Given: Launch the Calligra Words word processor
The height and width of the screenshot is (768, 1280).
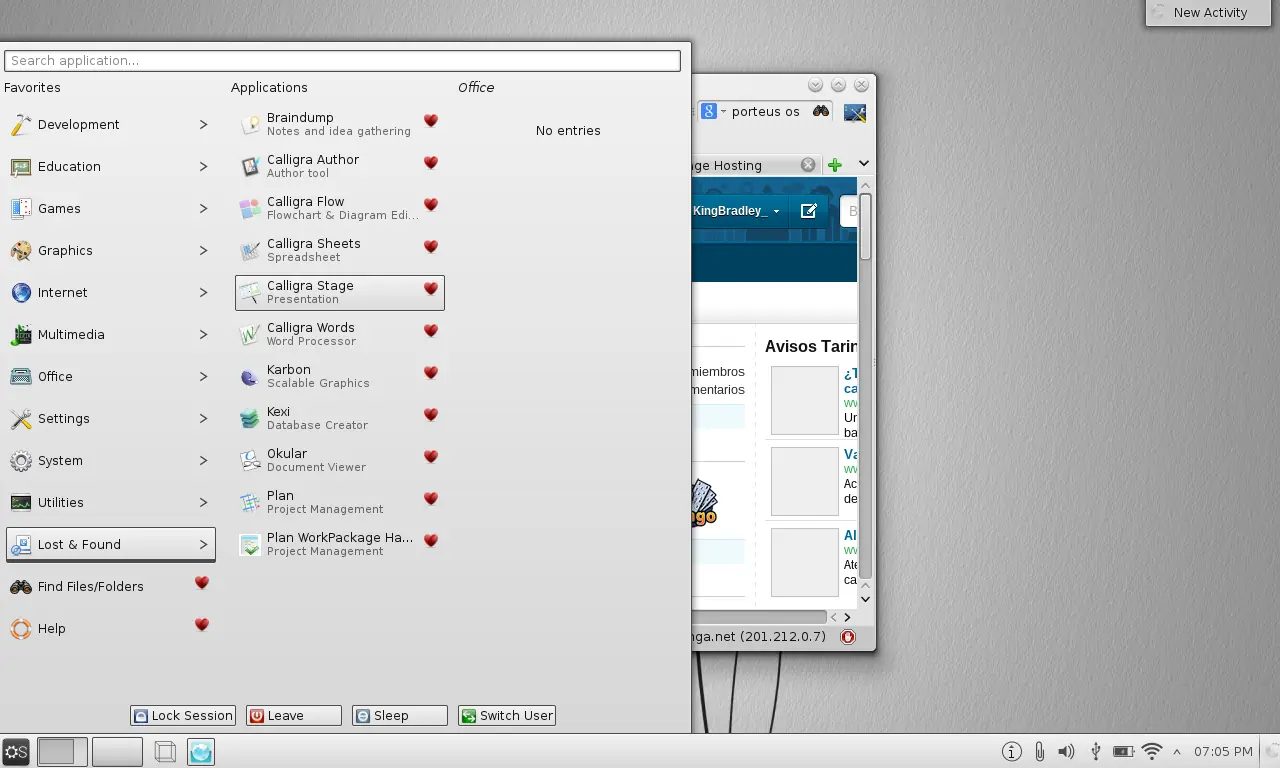Looking at the screenshot, I should [x=340, y=334].
